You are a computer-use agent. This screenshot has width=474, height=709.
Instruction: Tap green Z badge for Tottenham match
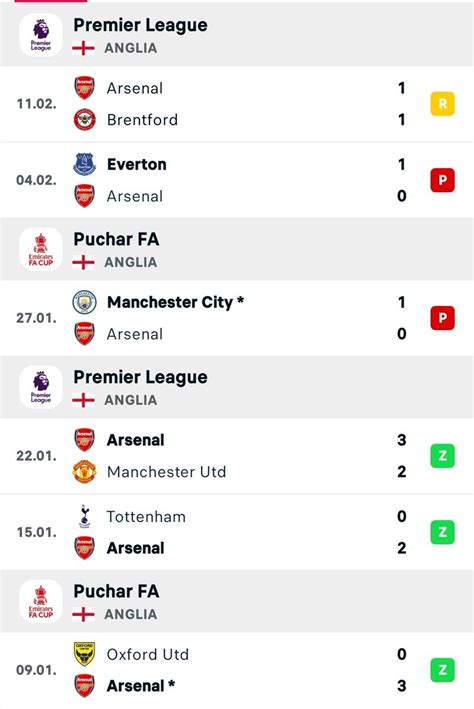[x=442, y=532]
